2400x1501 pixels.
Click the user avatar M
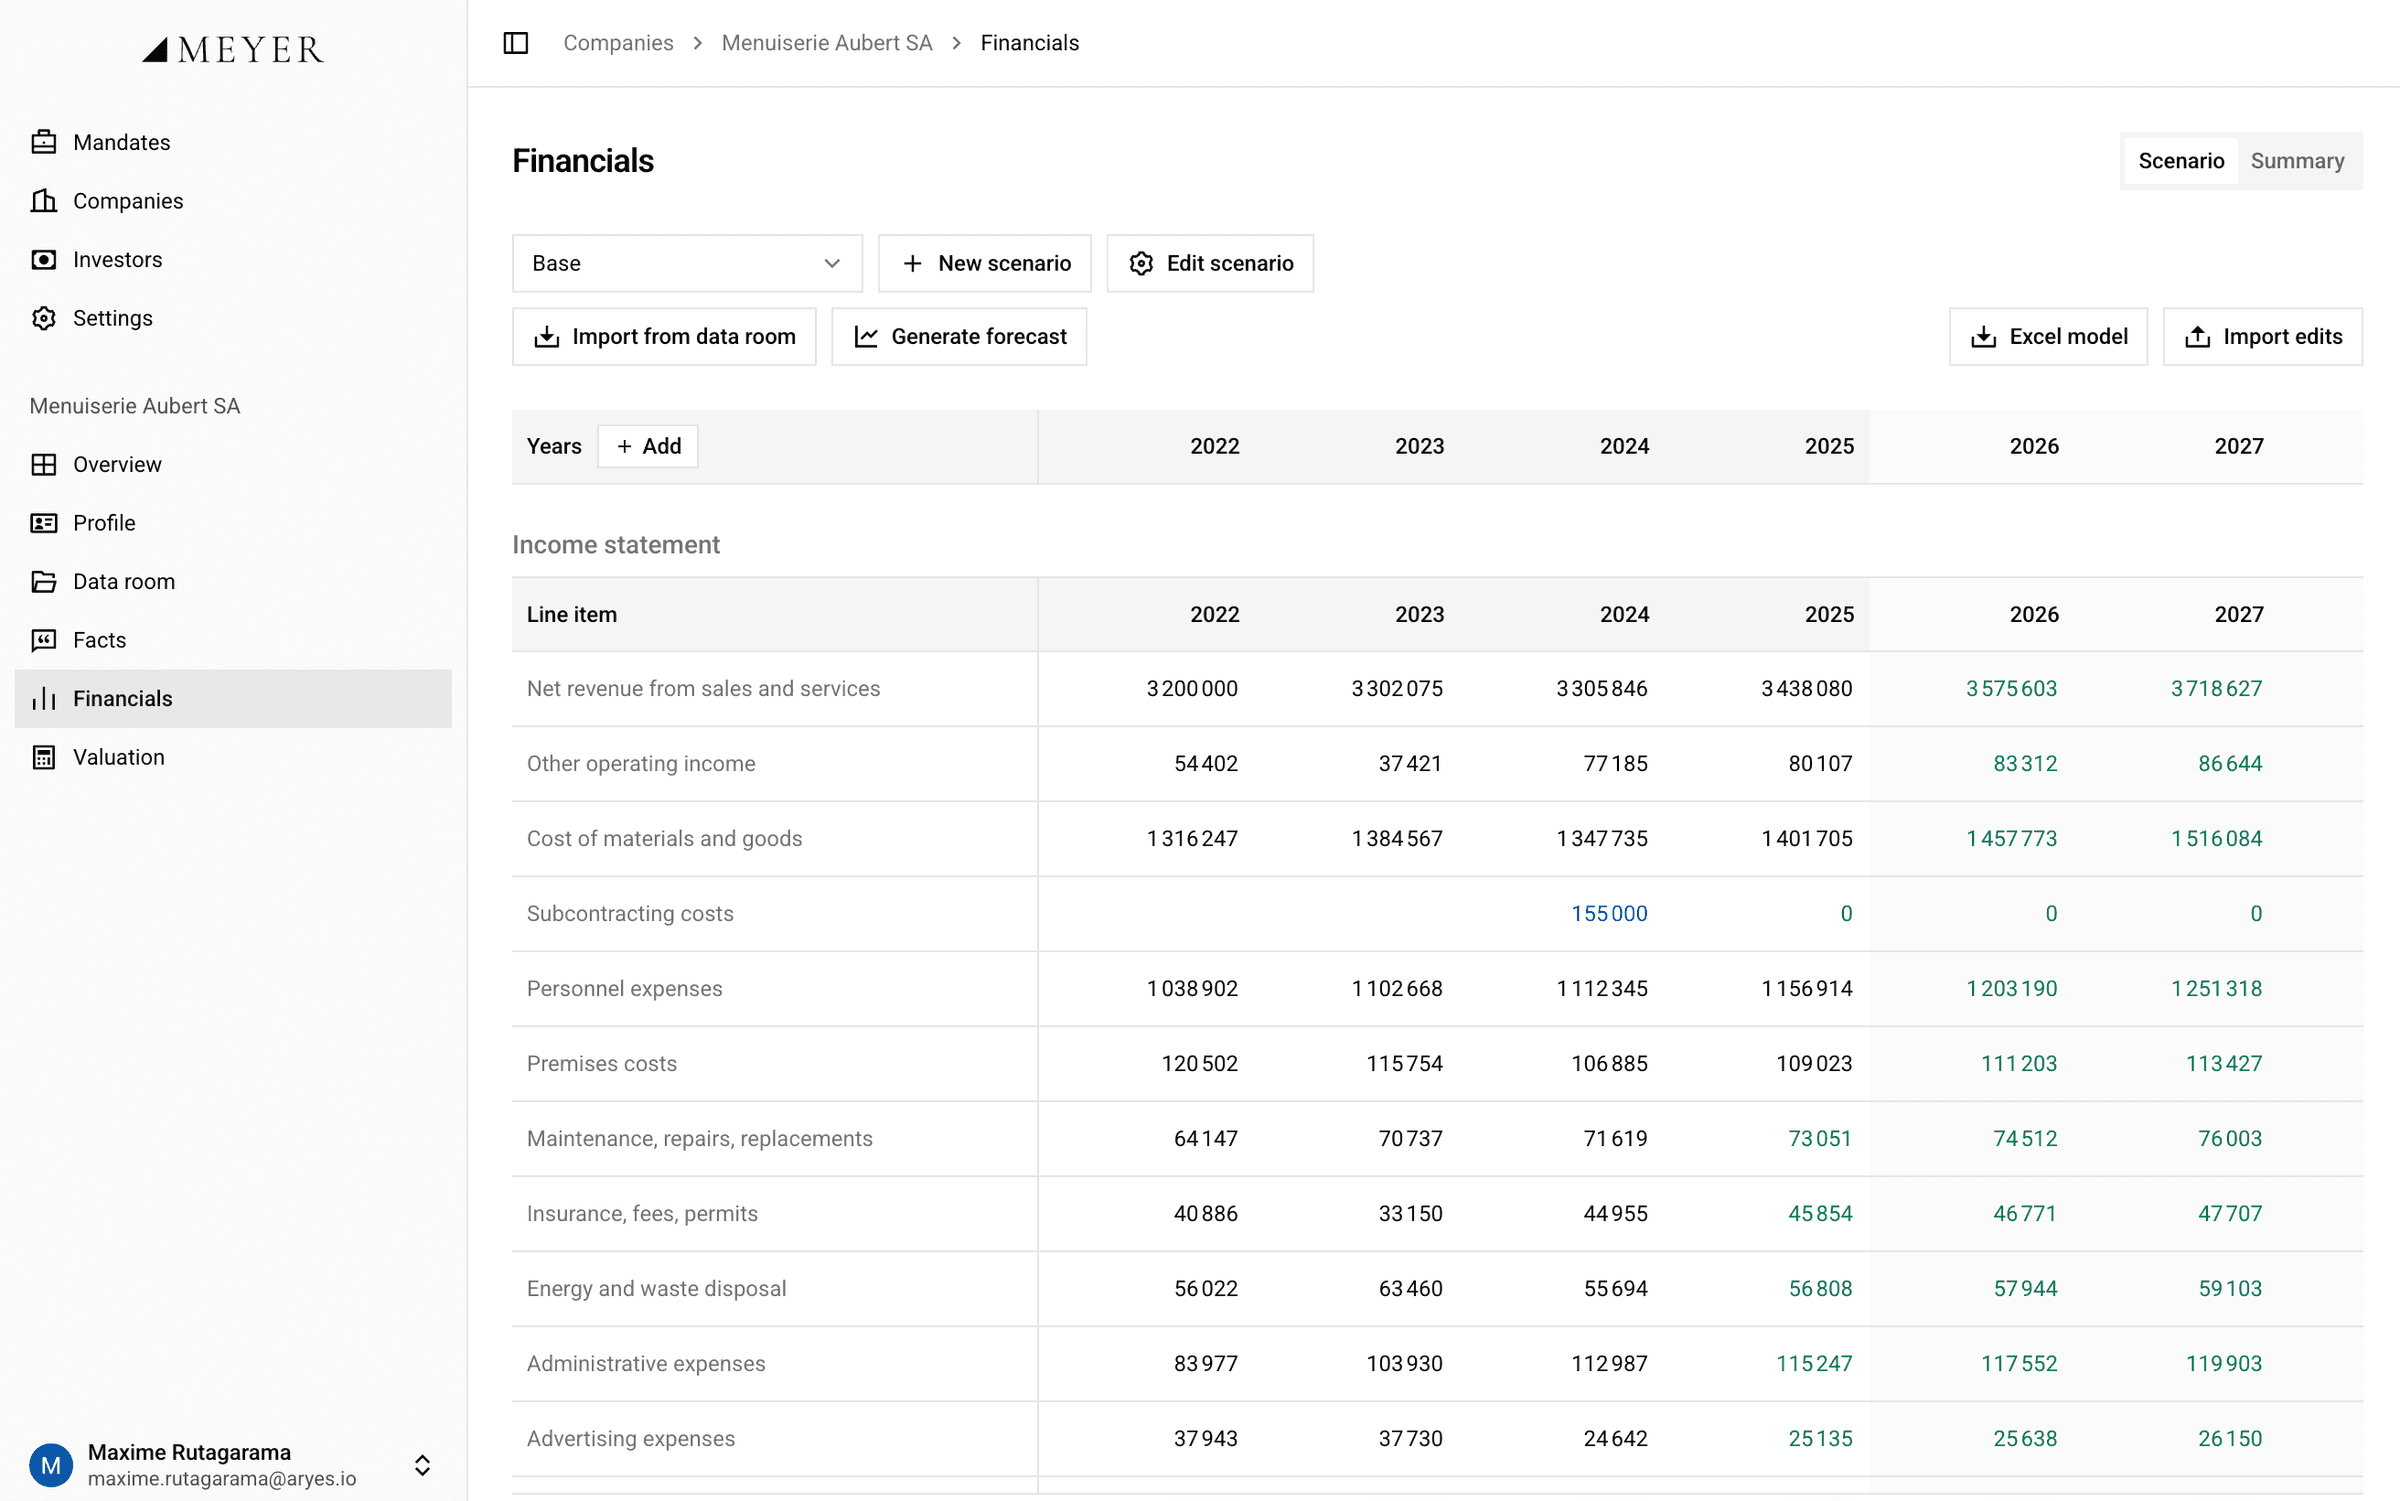click(x=51, y=1465)
